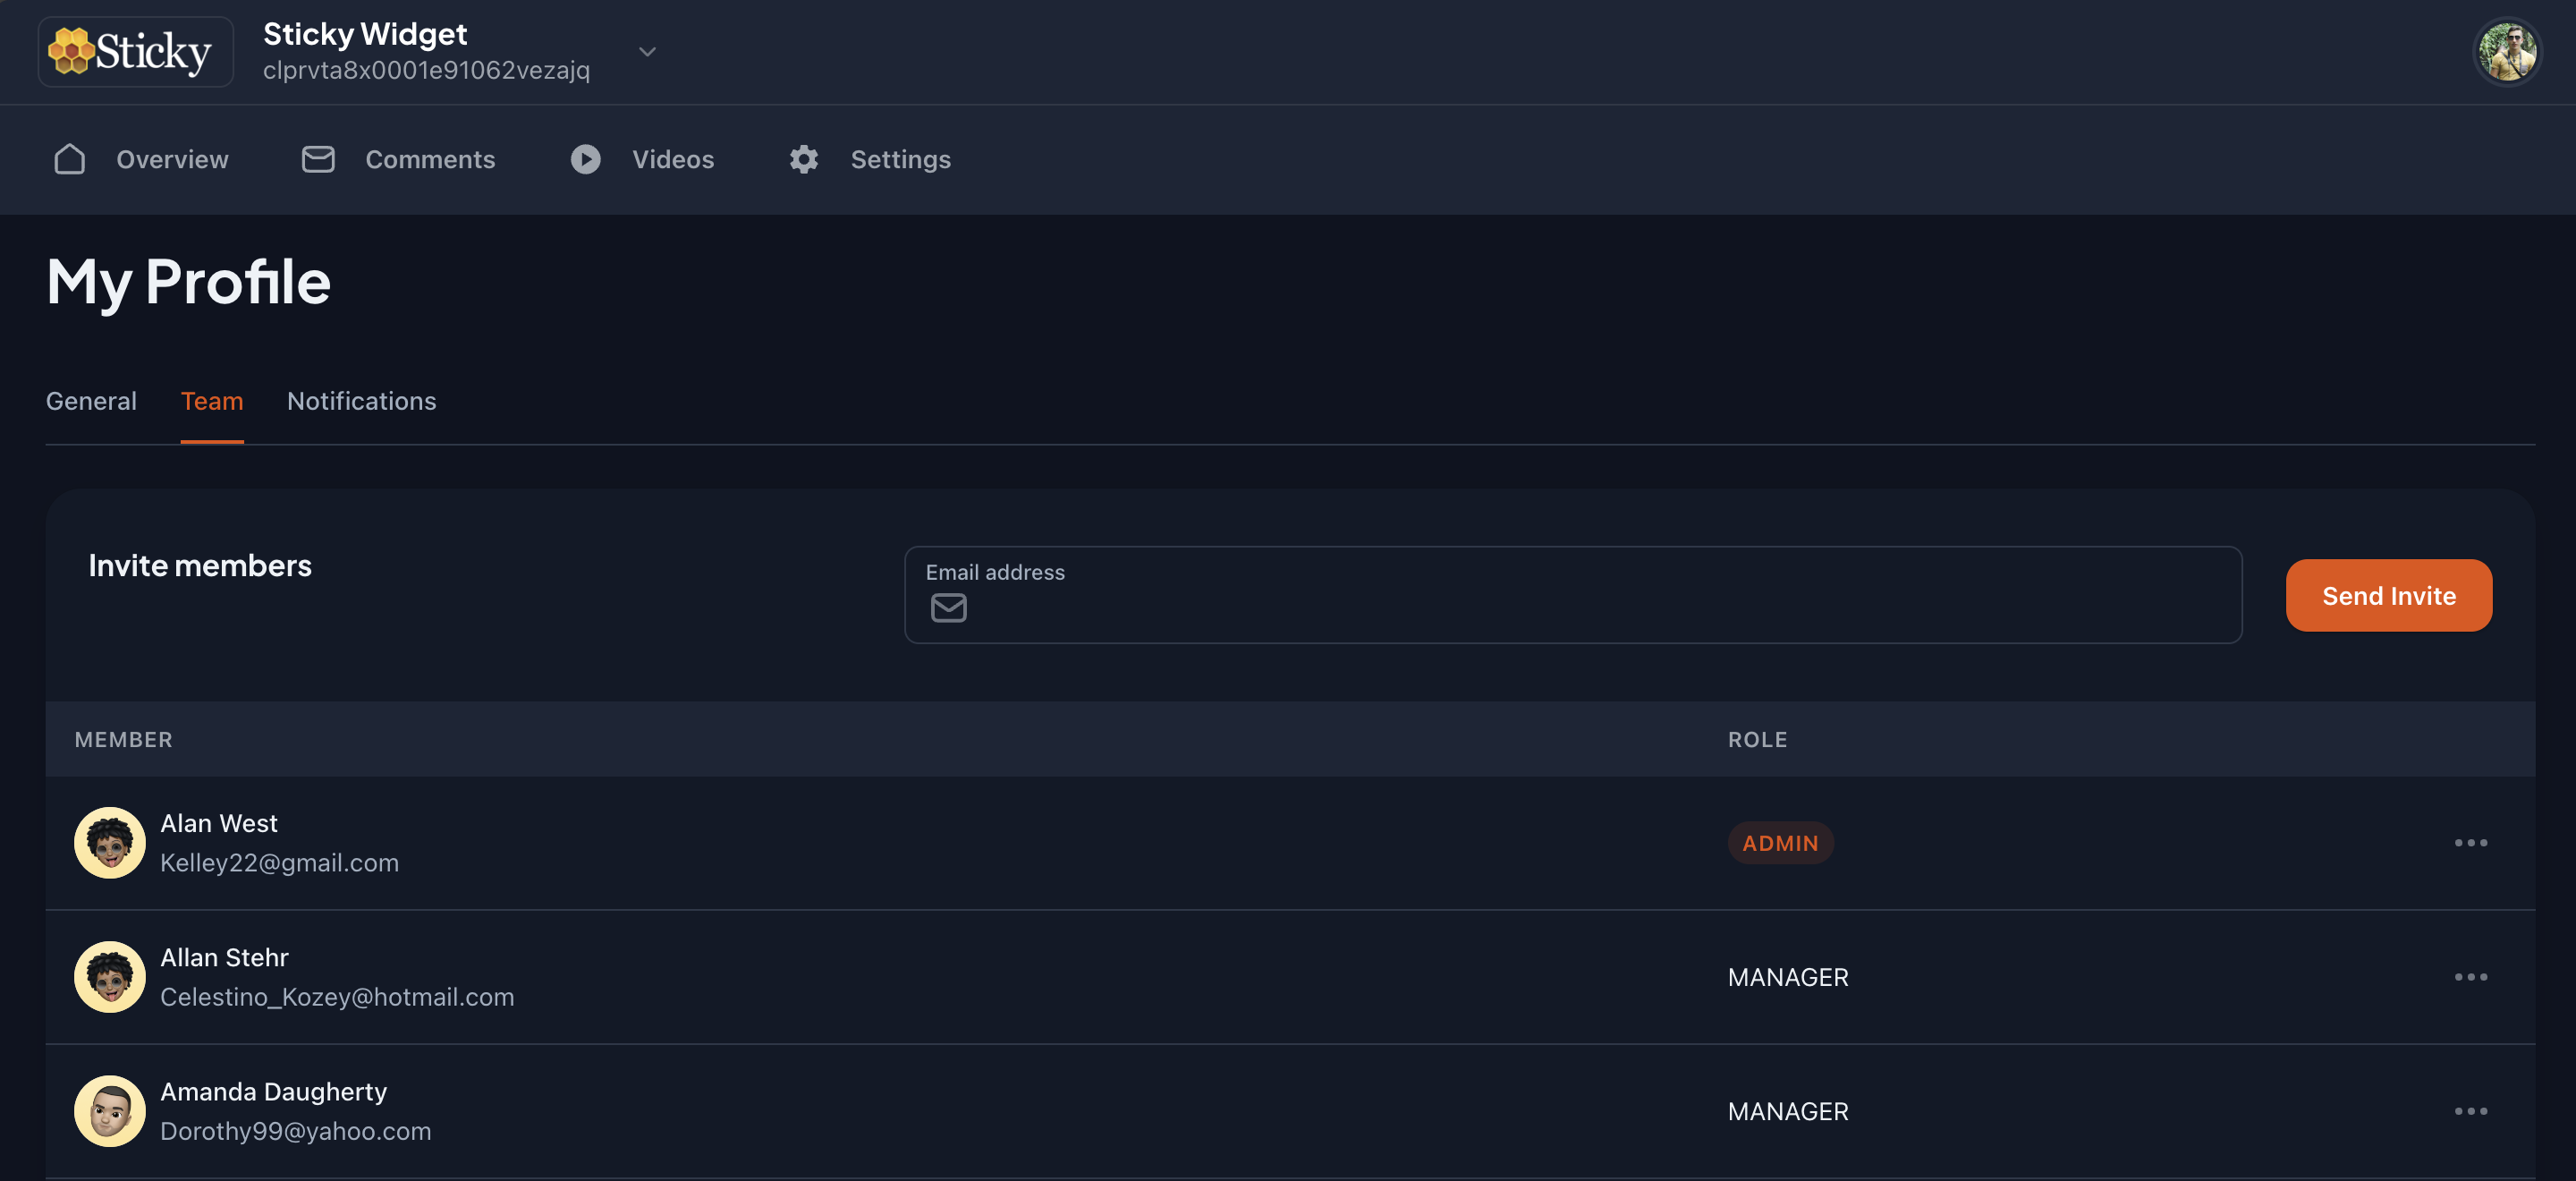The width and height of the screenshot is (2576, 1181).
Task: Switch to the General tab
Action: 91,401
